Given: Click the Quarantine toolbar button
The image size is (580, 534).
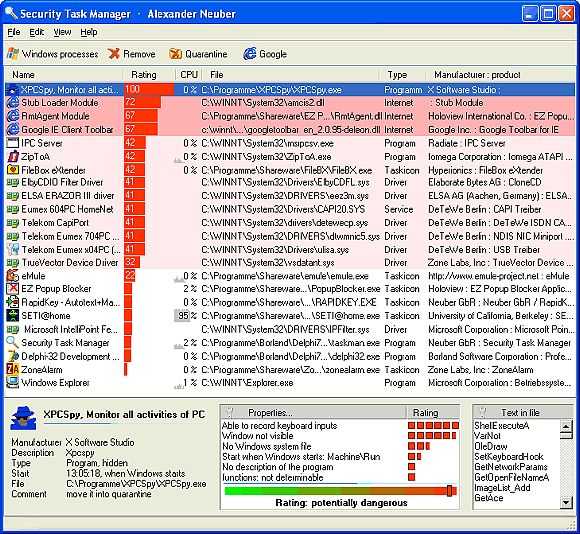Looking at the screenshot, I should click(198, 54).
